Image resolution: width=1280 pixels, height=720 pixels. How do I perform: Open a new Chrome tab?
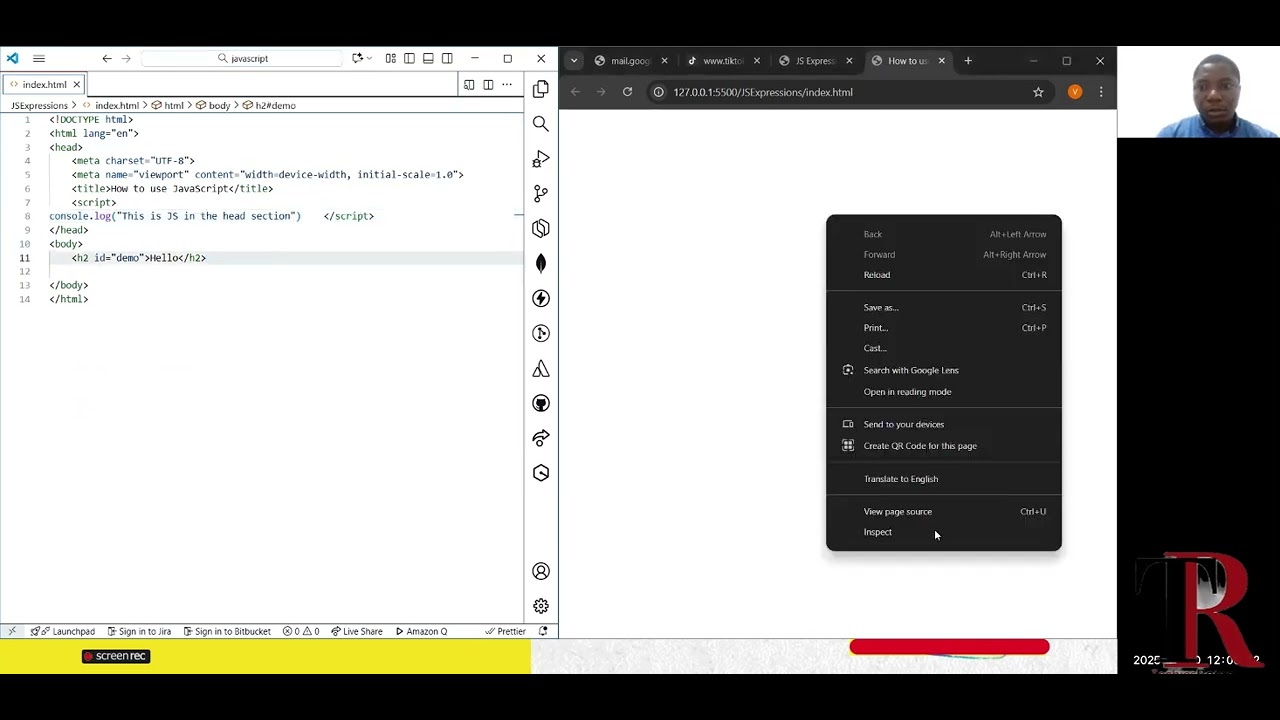pos(968,61)
